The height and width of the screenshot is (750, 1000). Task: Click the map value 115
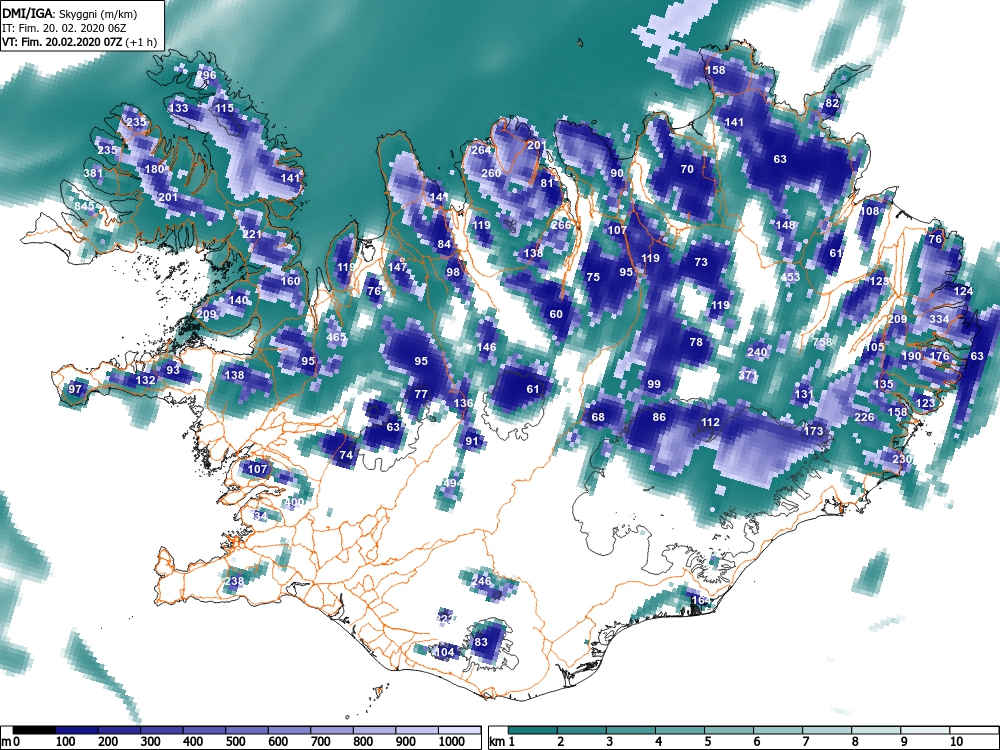coord(224,108)
